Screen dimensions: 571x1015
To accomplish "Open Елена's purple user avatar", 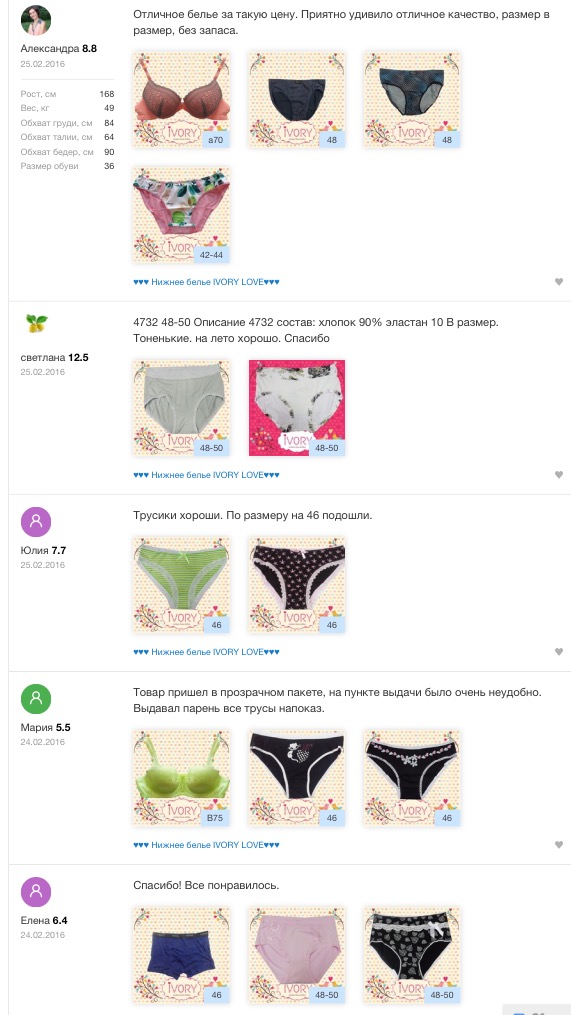I will 36,892.
